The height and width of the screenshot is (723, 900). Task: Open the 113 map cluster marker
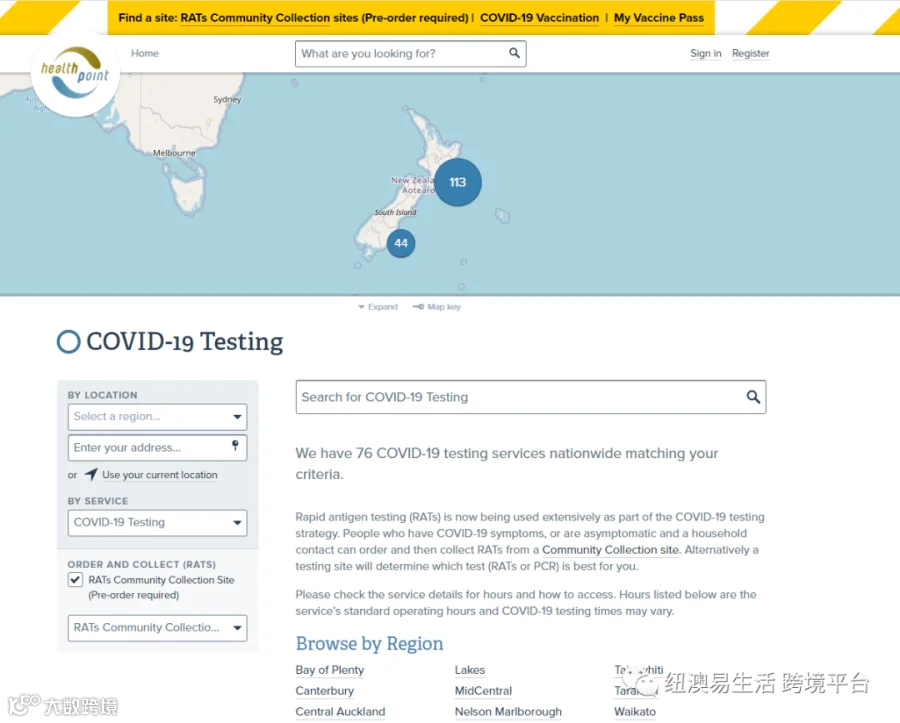[457, 182]
